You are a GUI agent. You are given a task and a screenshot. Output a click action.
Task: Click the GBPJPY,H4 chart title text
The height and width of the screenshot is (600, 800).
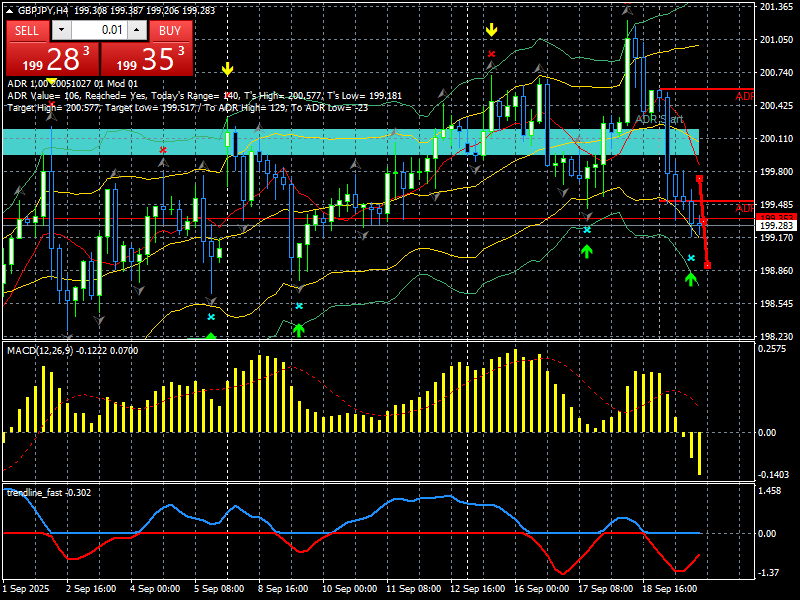pos(43,11)
